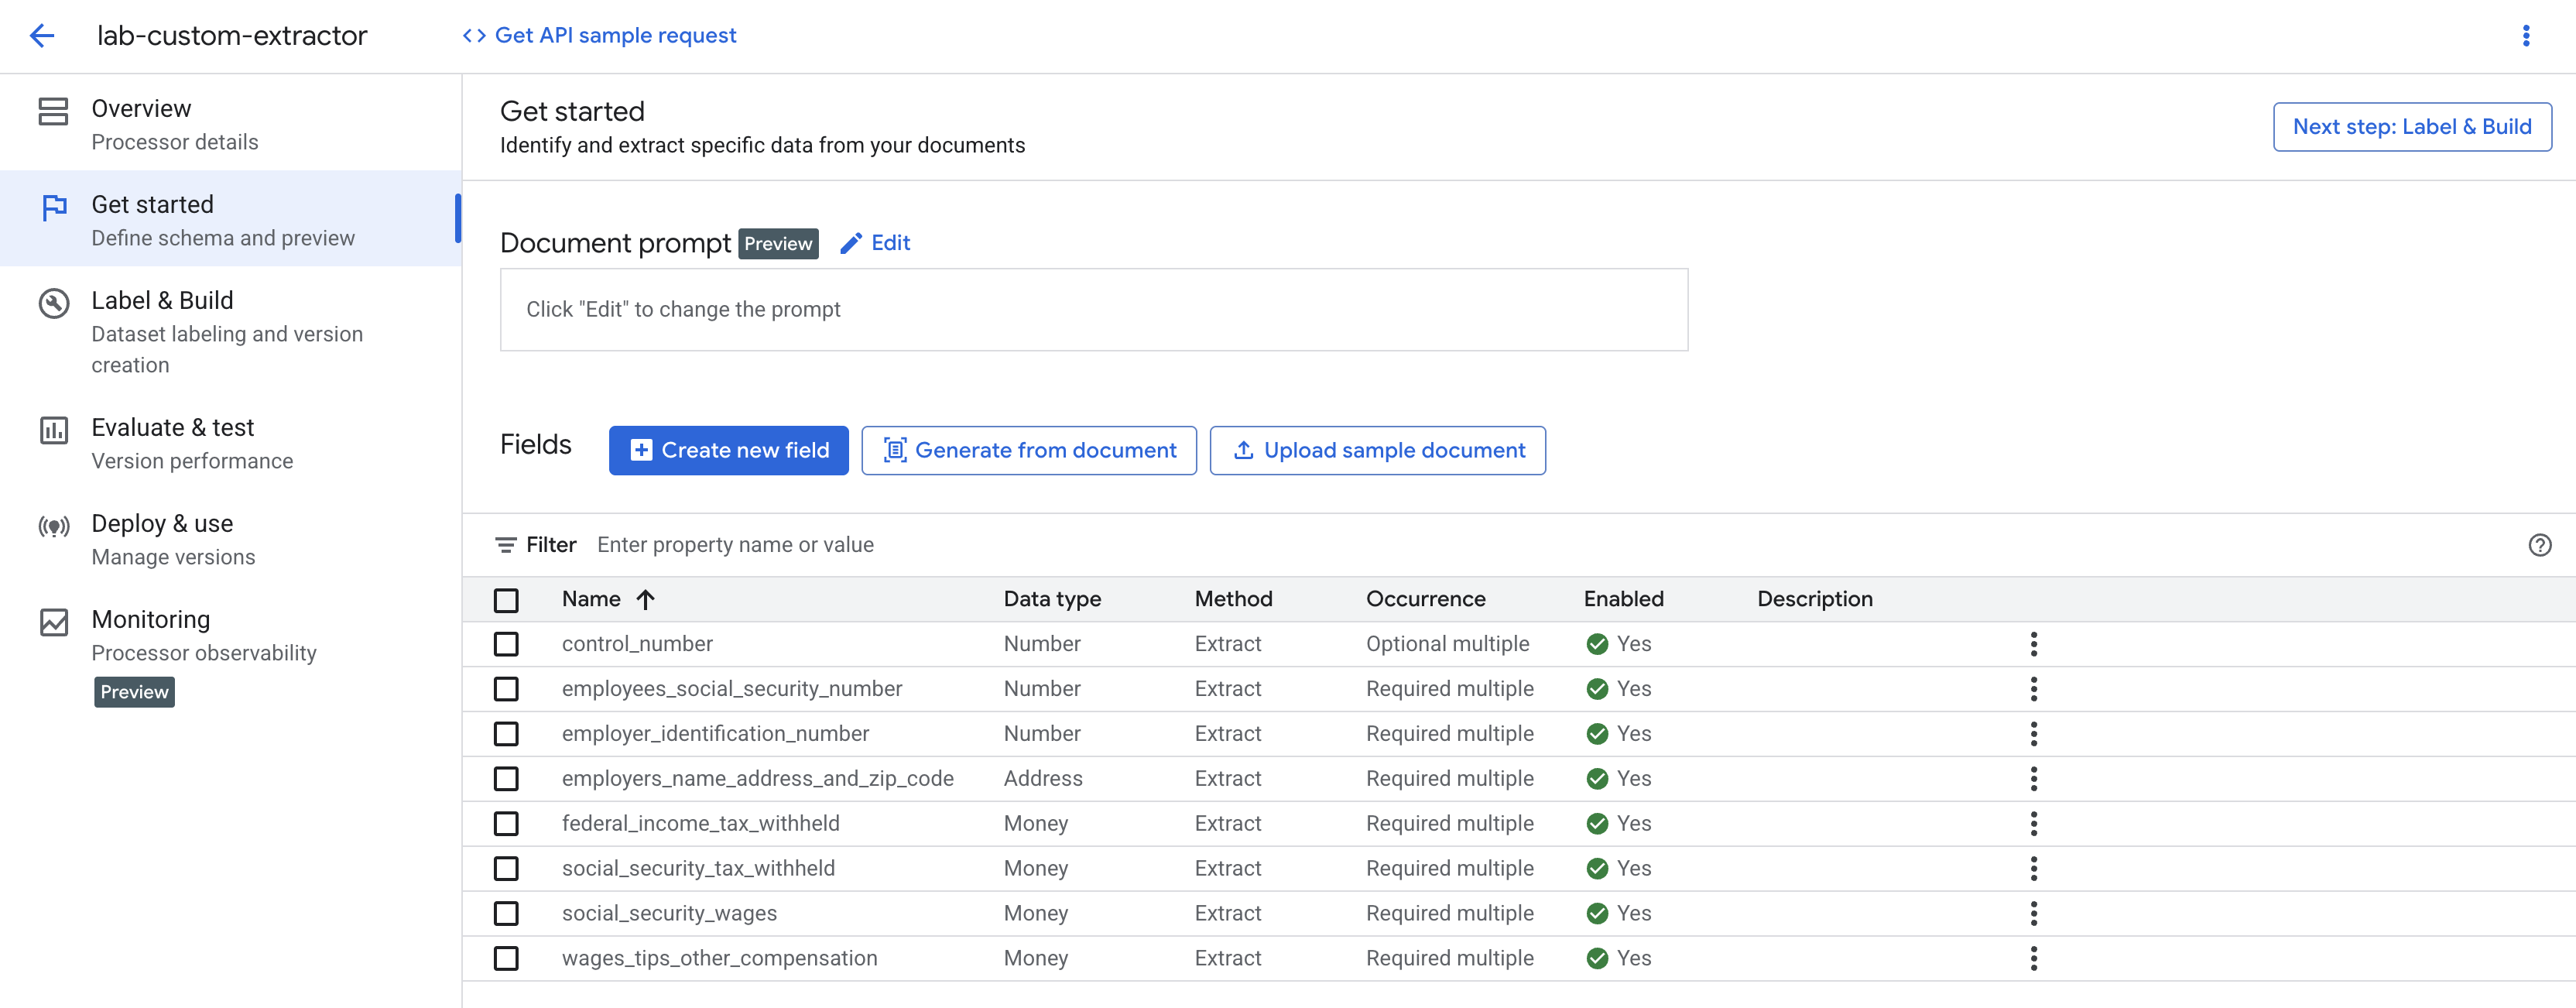The width and height of the screenshot is (2576, 1008).
Task: Open the Overview section
Action: tap(230, 123)
